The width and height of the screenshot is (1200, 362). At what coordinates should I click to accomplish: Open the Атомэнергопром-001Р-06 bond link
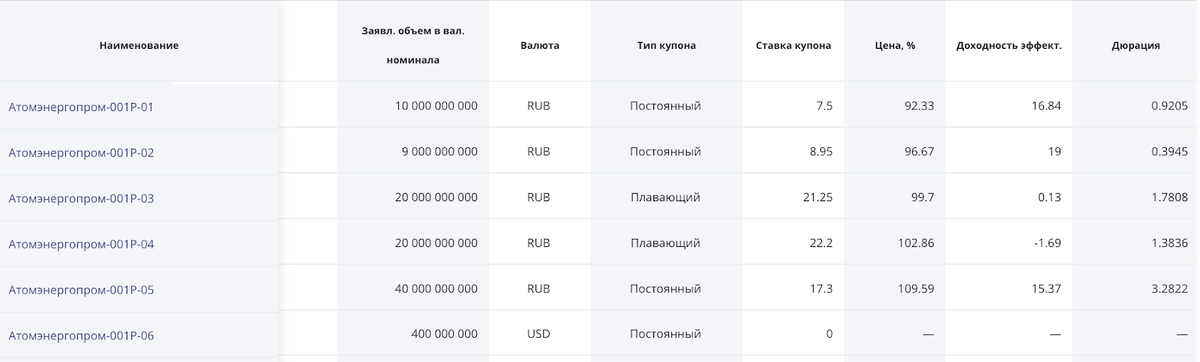tap(81, 336)
